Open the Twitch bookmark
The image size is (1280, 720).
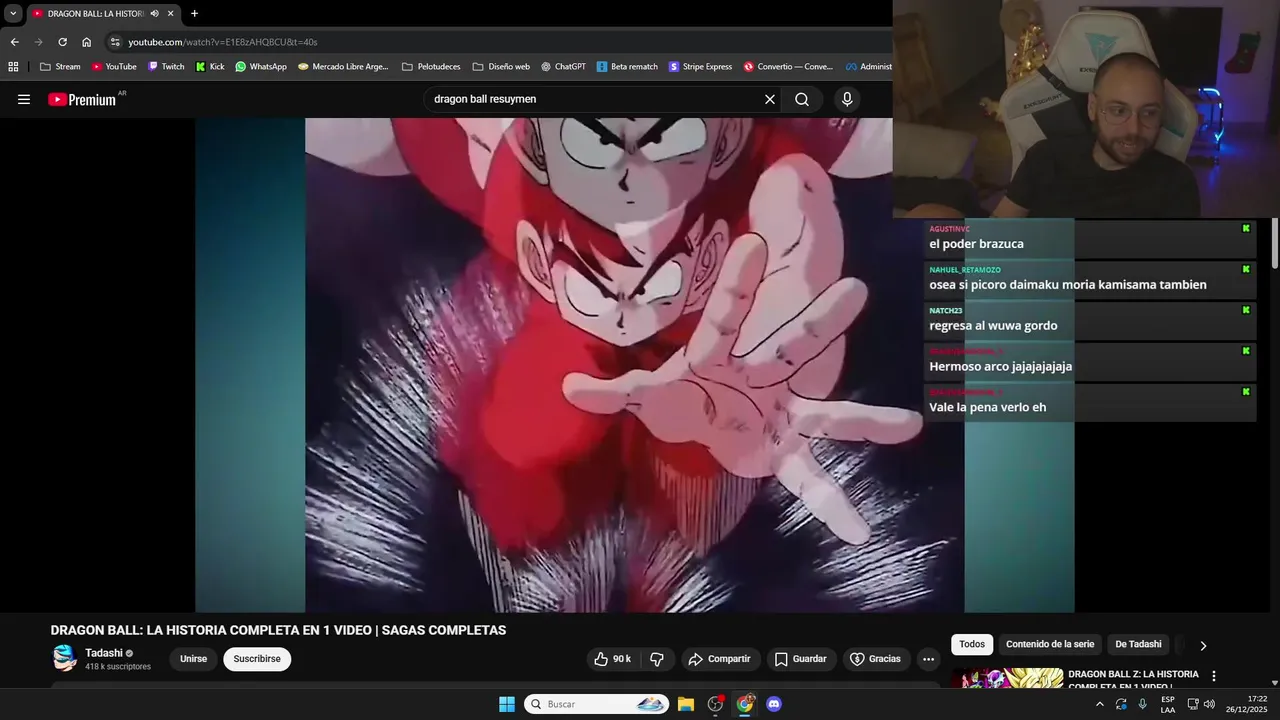pyautogui.click(x=166, y=67)
